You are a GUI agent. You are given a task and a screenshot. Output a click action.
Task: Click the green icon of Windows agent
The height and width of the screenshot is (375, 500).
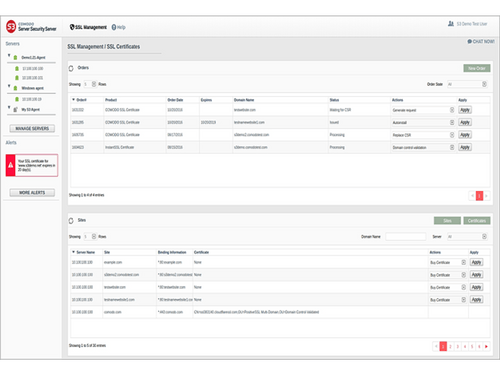(x=15, y=88)
